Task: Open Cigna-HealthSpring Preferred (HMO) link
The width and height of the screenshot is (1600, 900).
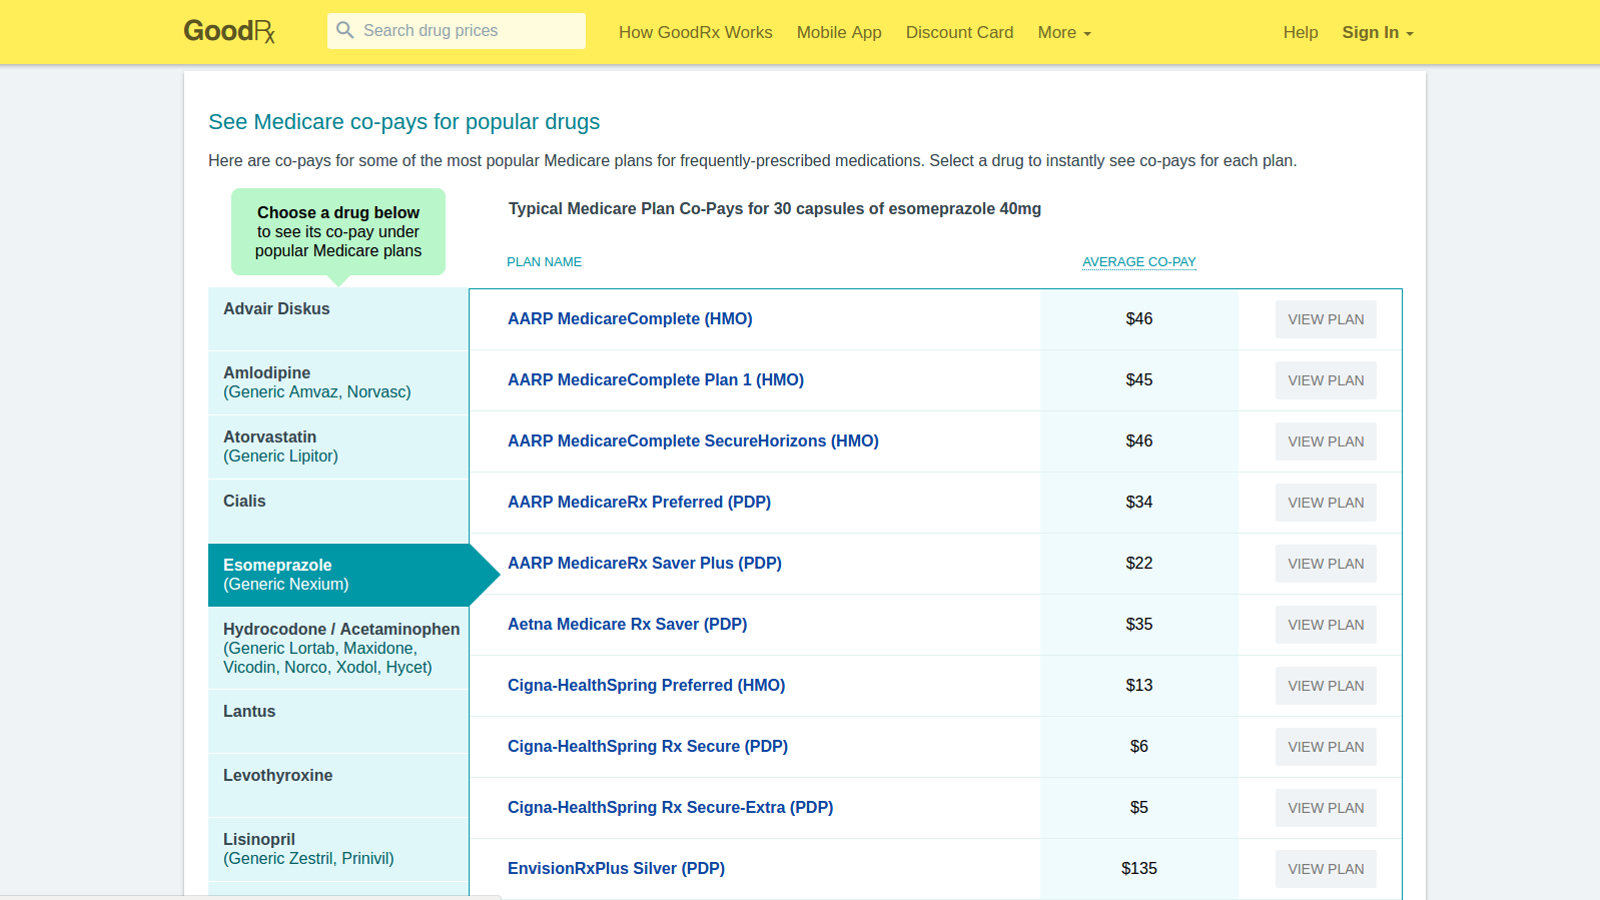Action: 646,685
